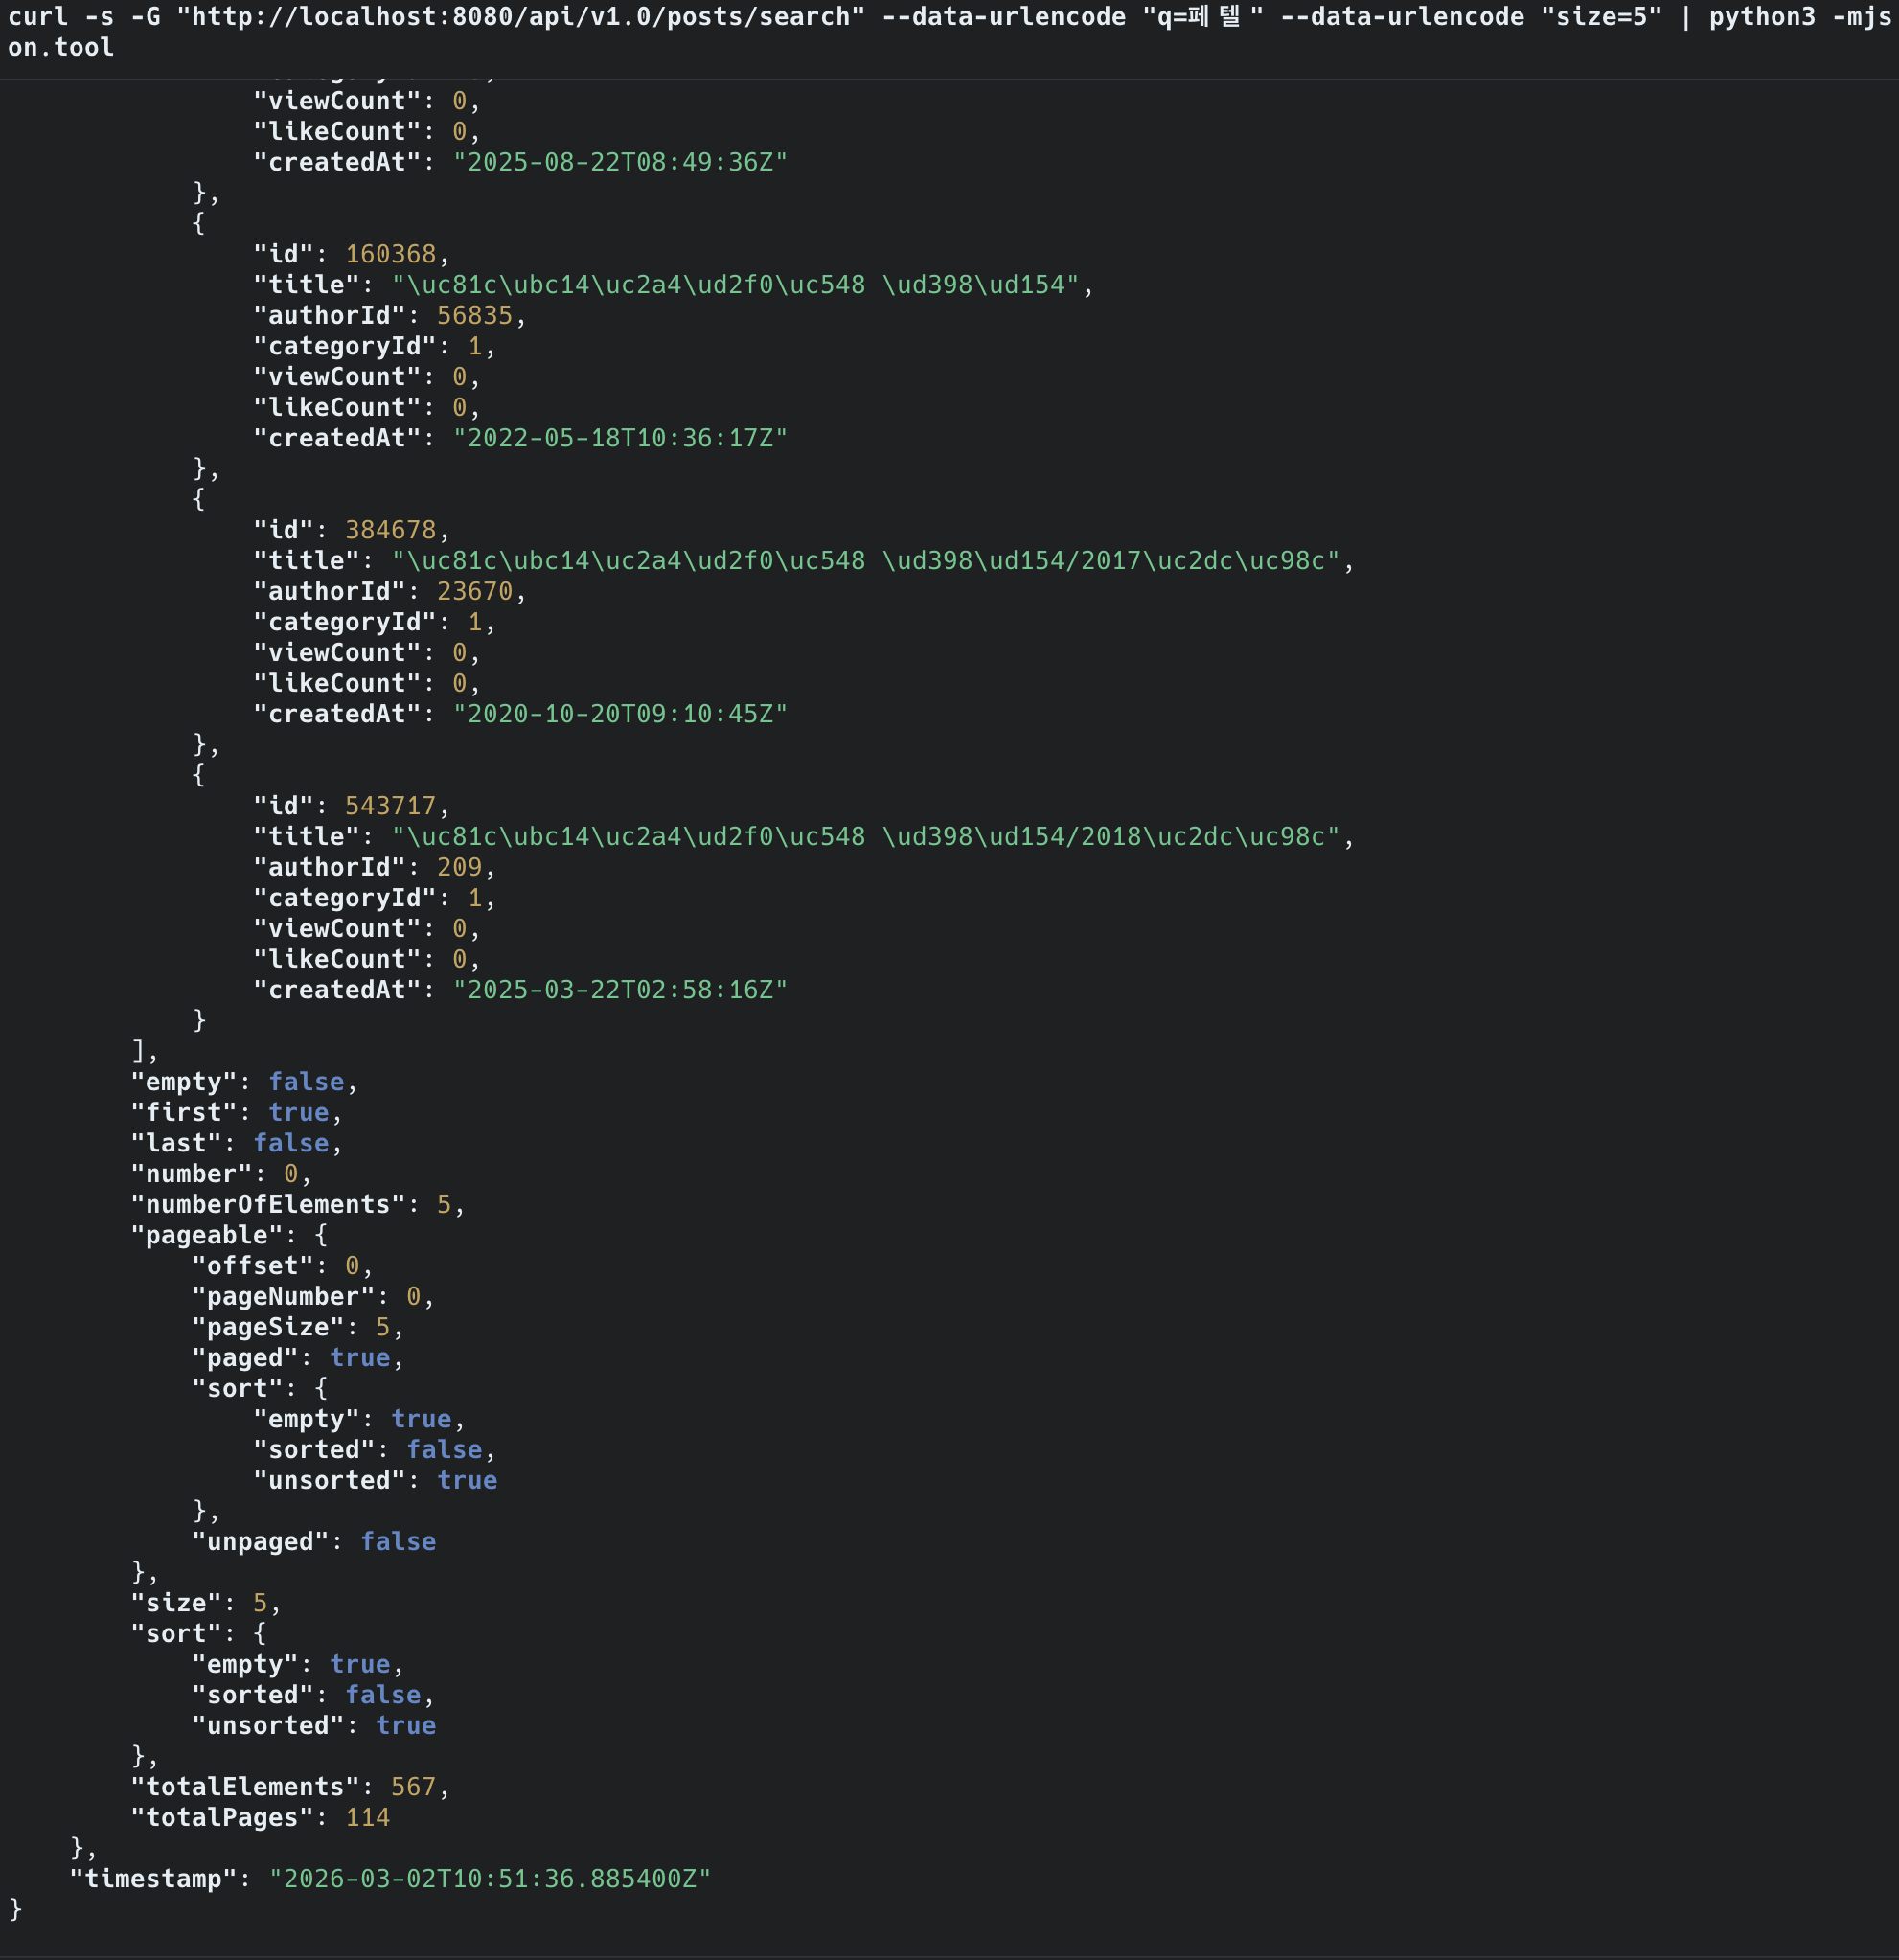
Task: Click authorId value 23670
Action: click(x=474, y=592)
